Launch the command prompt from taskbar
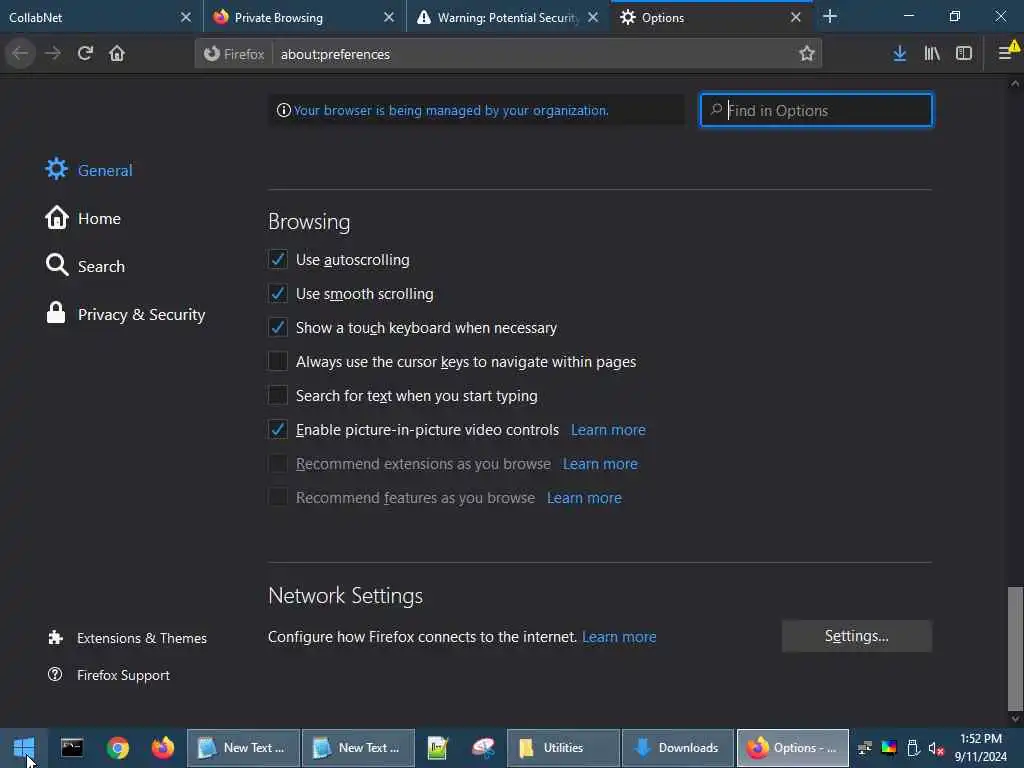The width and height of the screenshot is (1024, 768). [72, 748]
